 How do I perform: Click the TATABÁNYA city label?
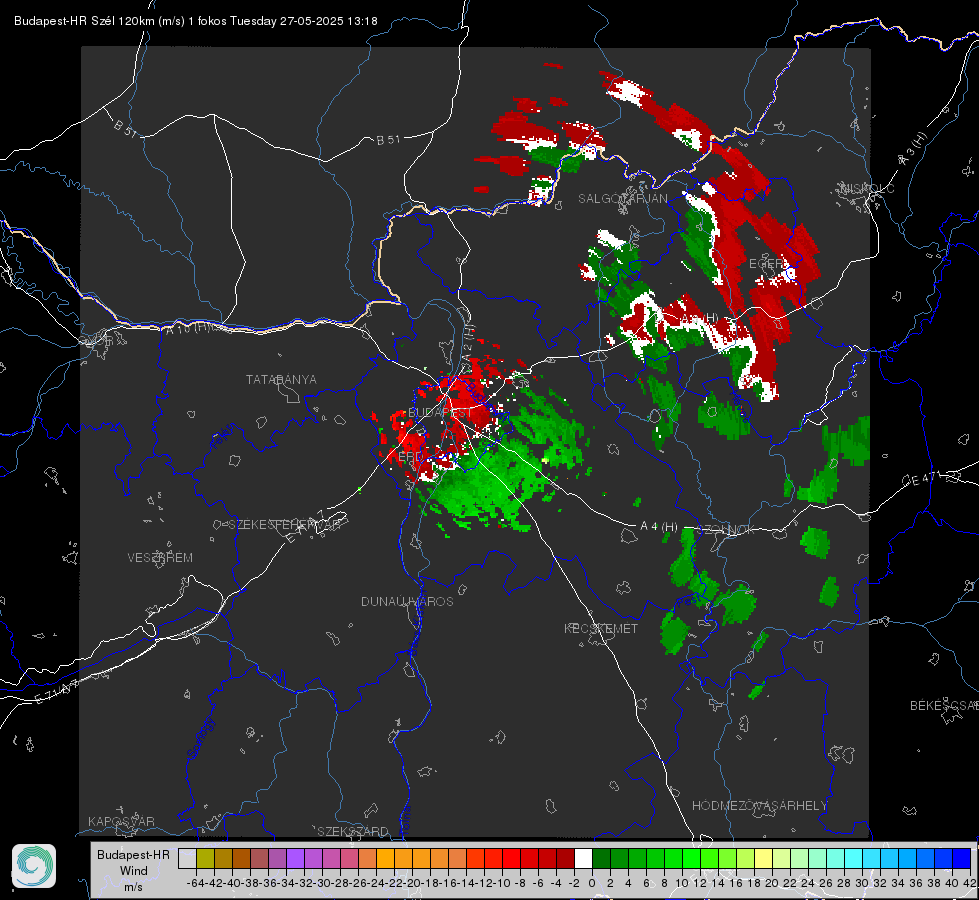click(x=281, y=380)
